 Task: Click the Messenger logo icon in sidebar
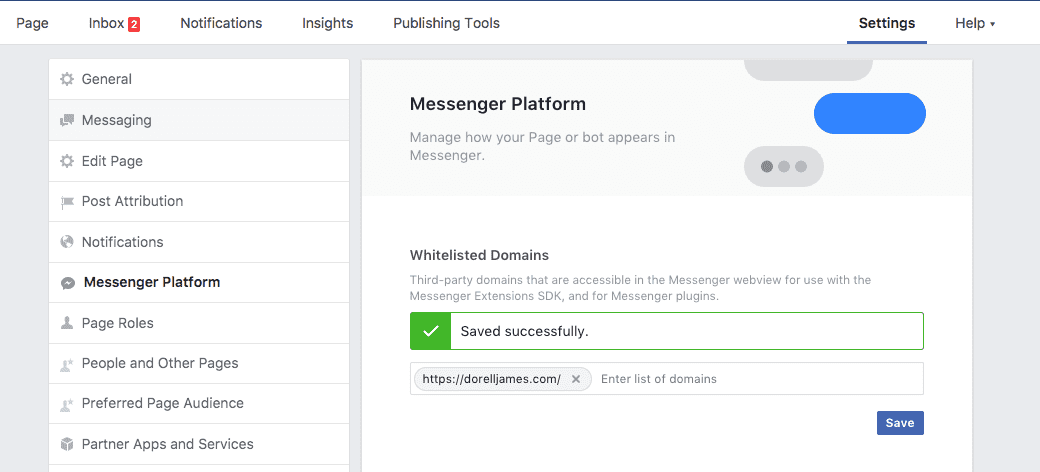[x=67, y=283]
